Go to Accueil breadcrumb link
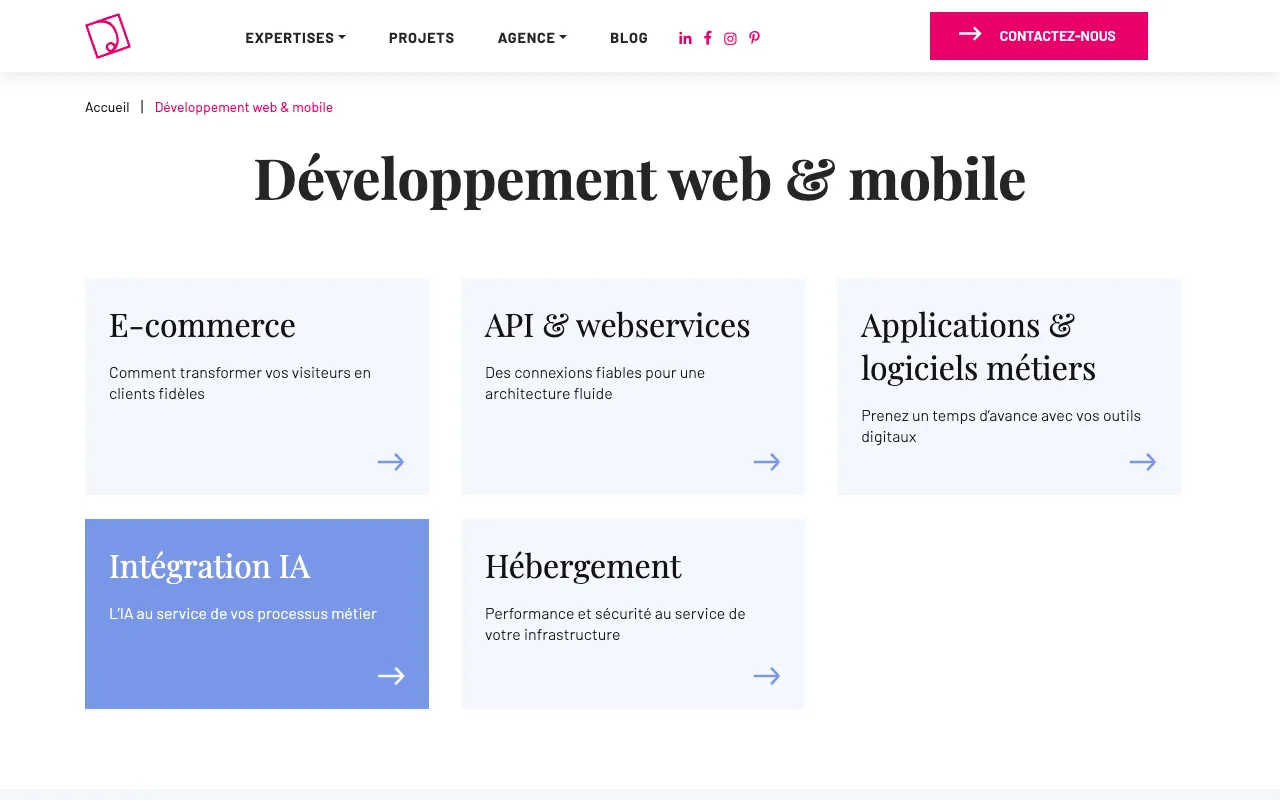This screenshot has width=1280, height=800. [x=107, y=107]
